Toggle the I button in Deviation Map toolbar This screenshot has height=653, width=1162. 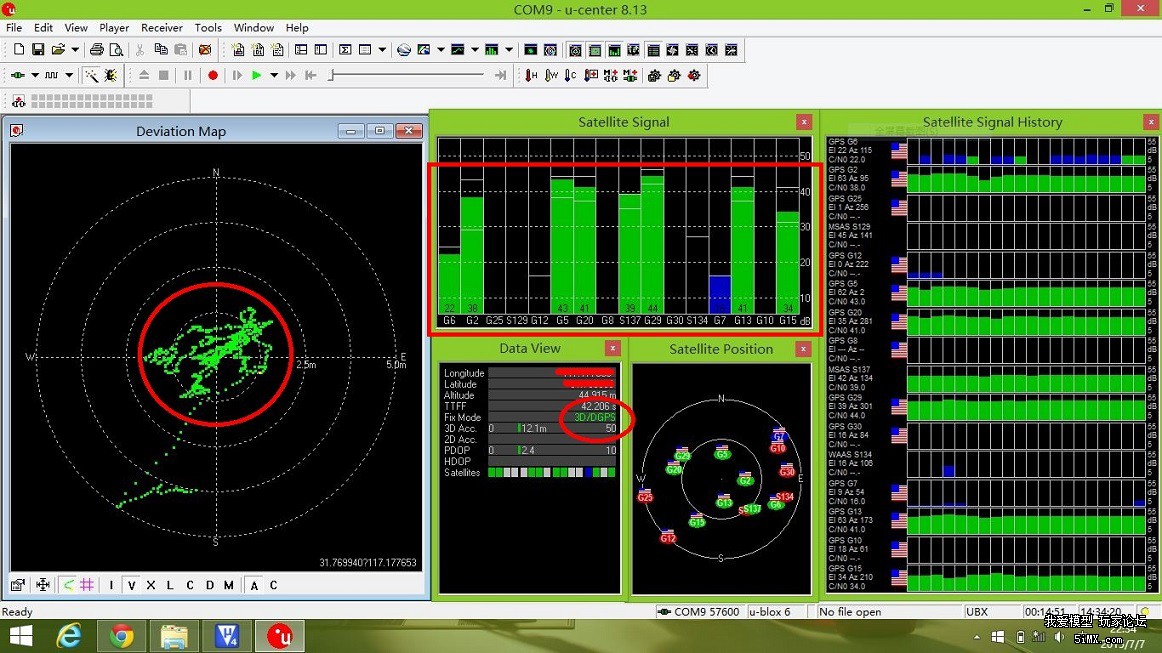tap(111, 585)
